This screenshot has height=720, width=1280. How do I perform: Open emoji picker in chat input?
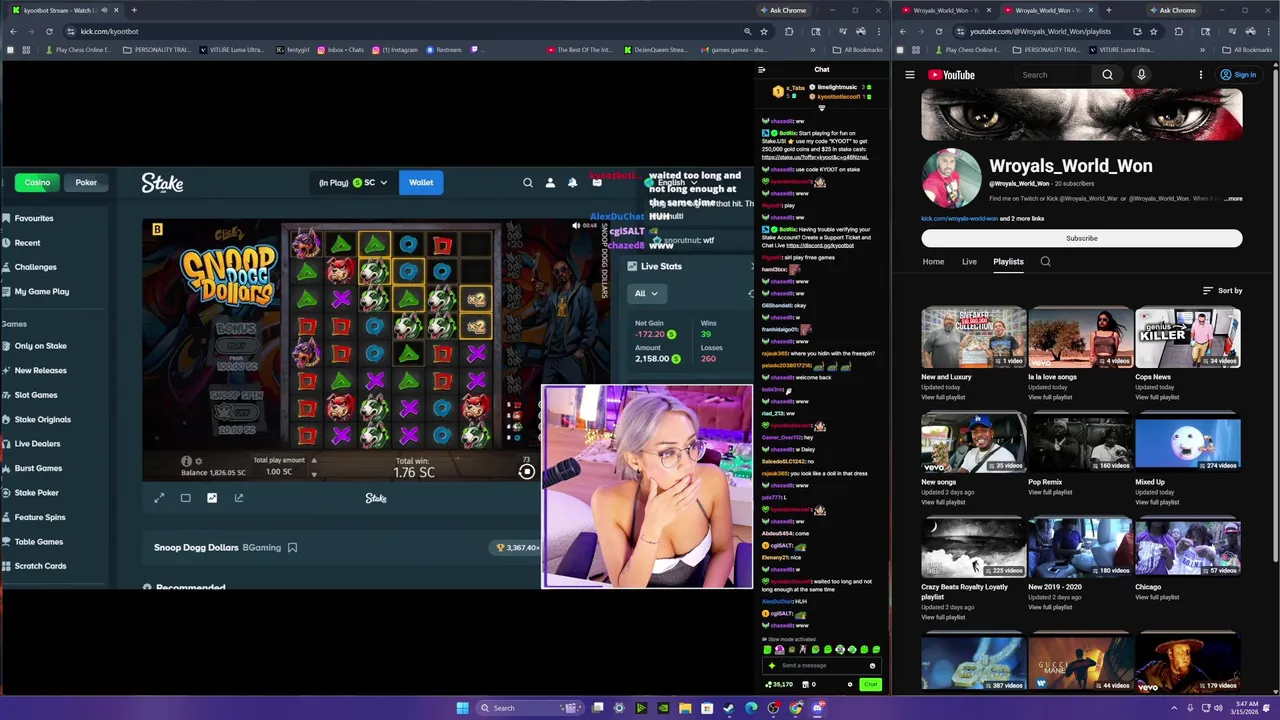(x=872, y=666)
